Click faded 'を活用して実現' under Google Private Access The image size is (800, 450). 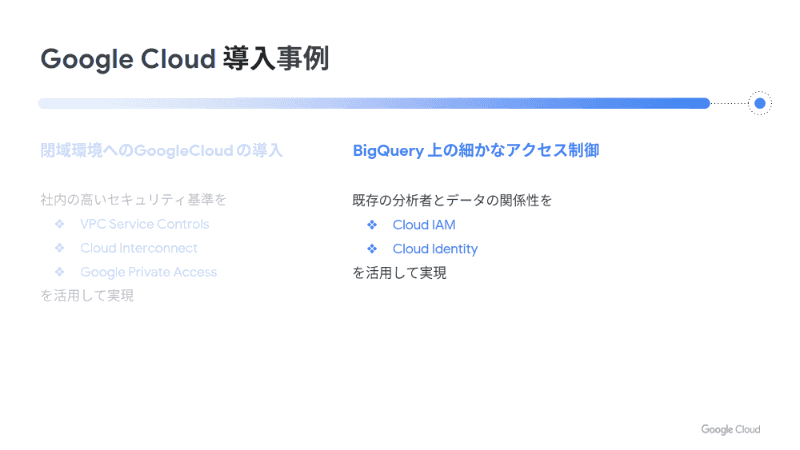point(87,296)
